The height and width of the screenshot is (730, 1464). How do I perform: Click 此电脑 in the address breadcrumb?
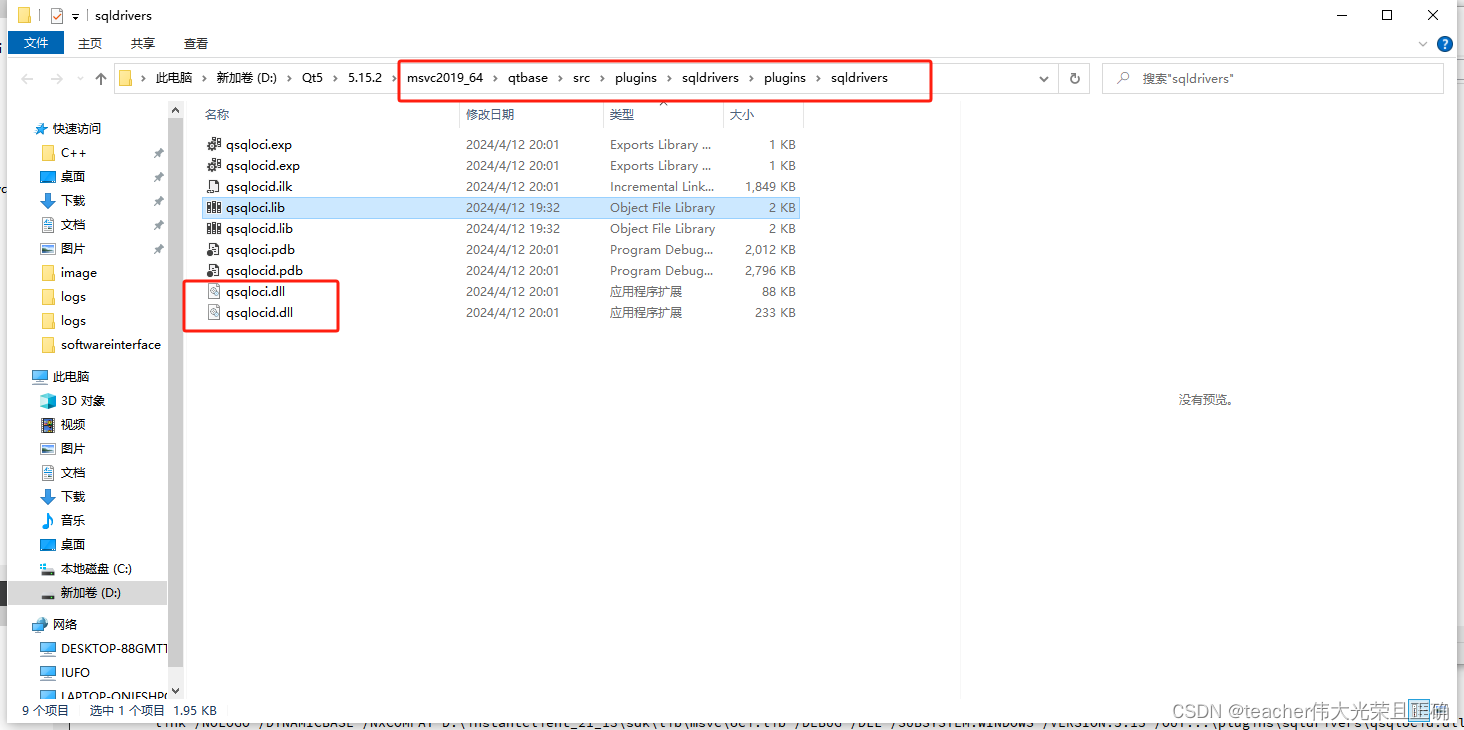click(173, 78)
